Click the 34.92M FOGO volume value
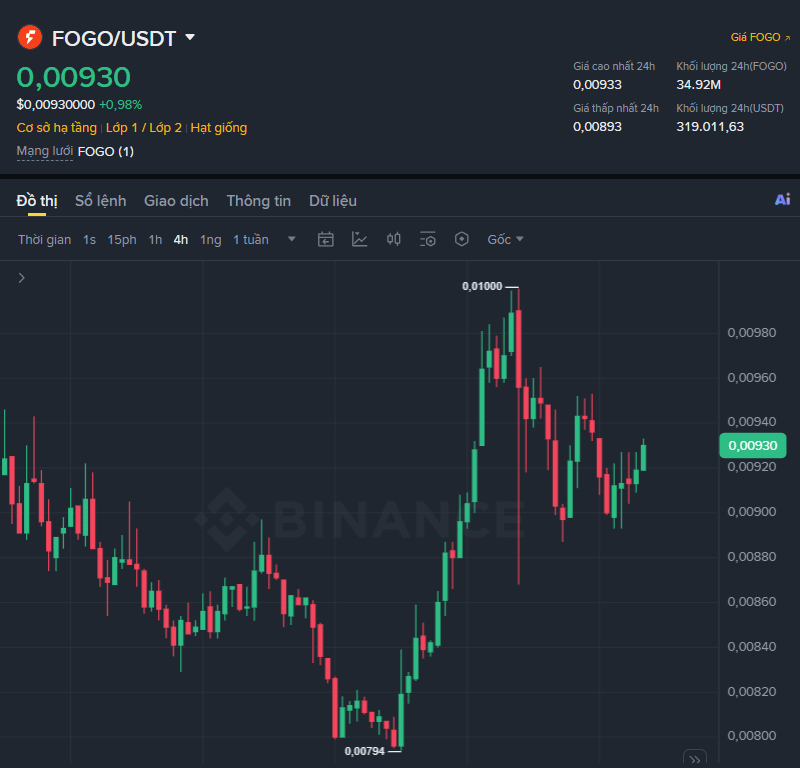This screenshot has width=800, height=768. tap(698, 85)
